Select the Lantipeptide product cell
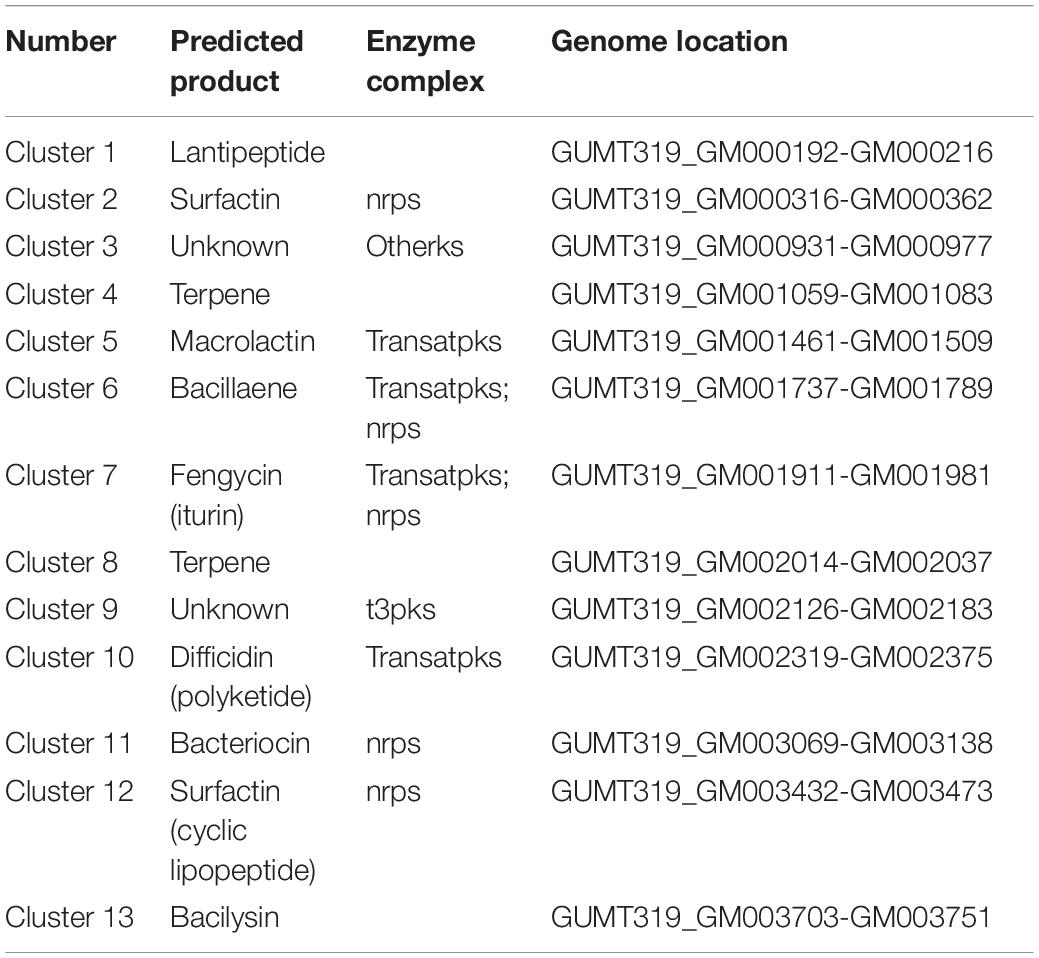This screenshot has width=1039, height=958. [x=247, y=153]
